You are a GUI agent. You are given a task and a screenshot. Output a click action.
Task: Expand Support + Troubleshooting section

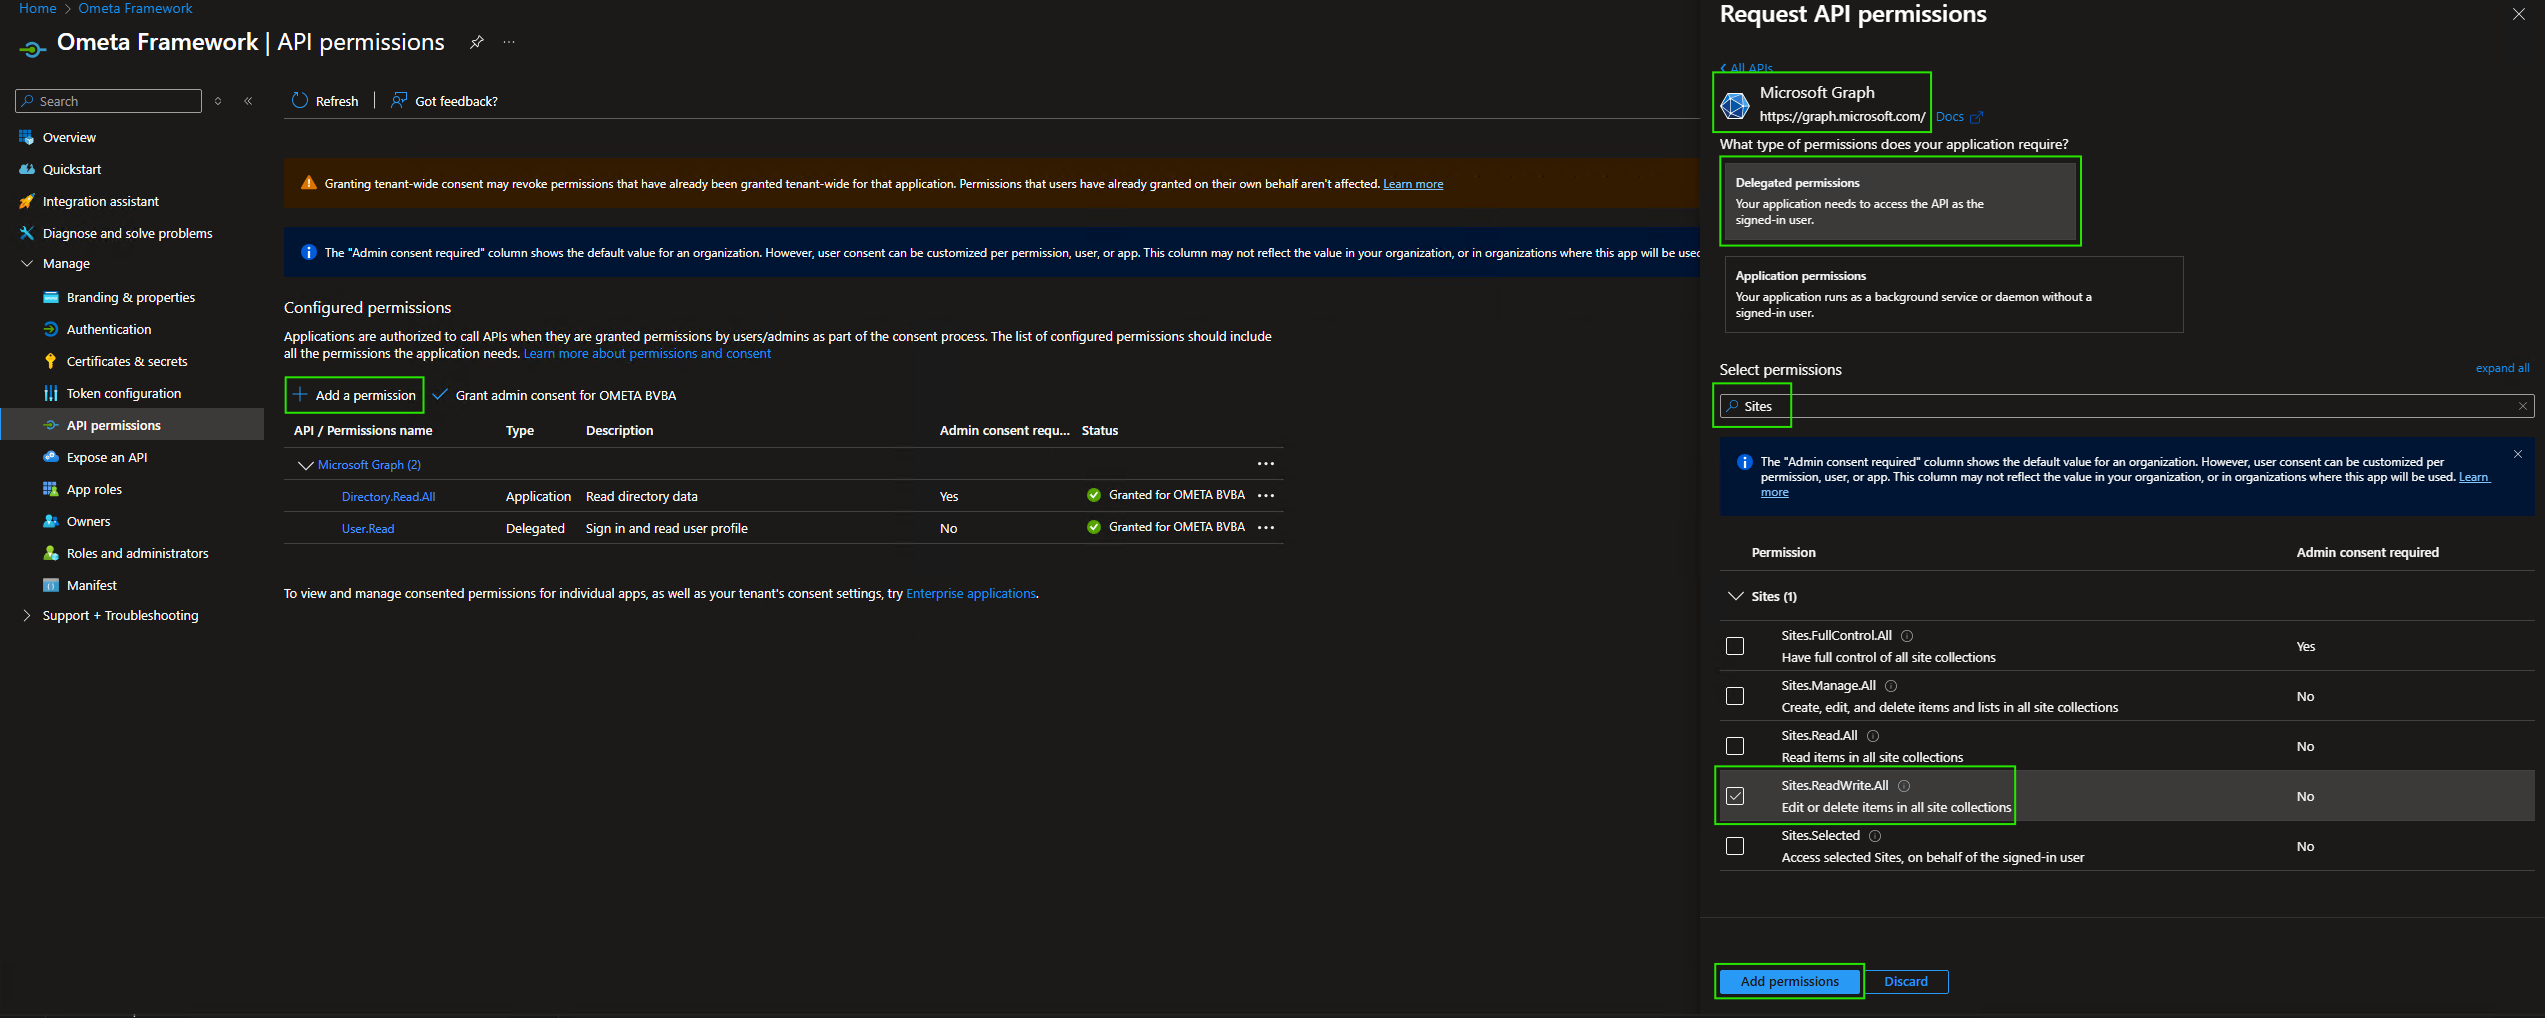(x=27, y=615)
